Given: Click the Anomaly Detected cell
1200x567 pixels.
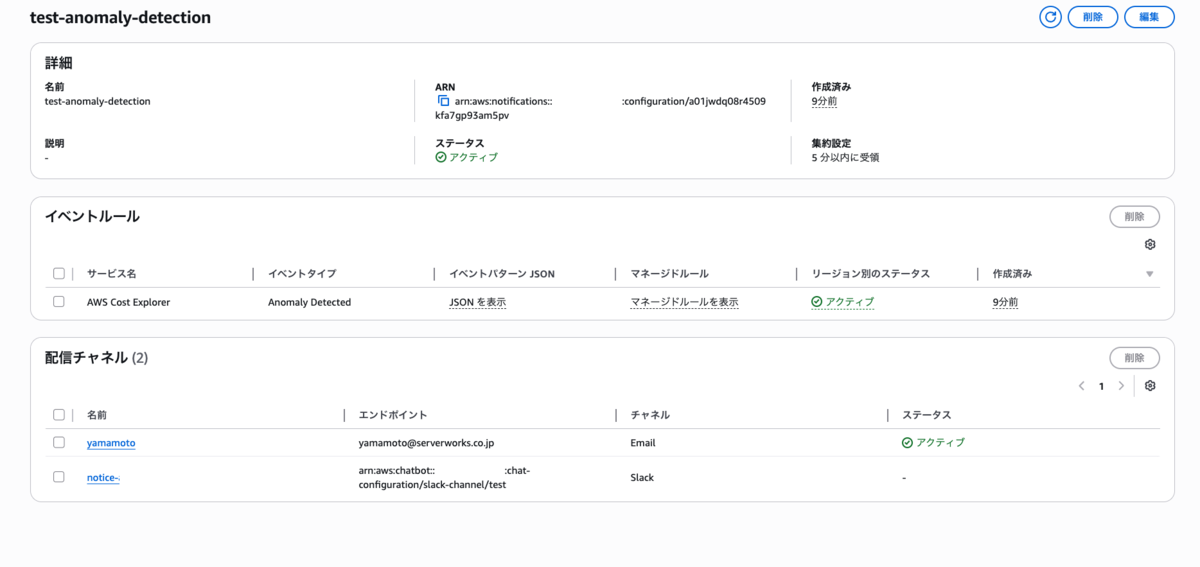Looking at the screenshot, I should (x=309, y=302).
